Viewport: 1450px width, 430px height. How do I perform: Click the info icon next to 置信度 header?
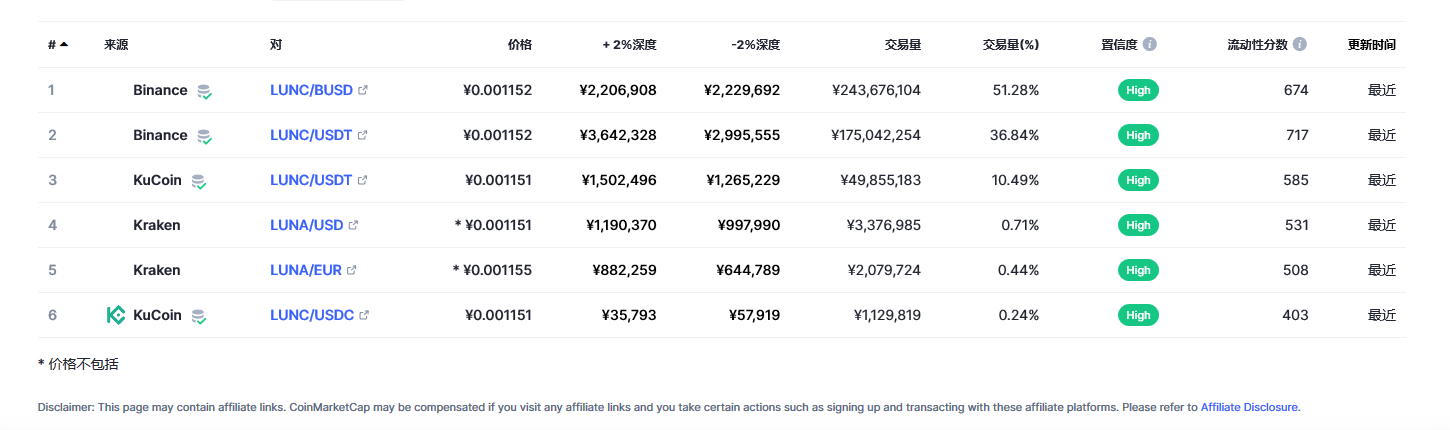[x=1150, y=44]
